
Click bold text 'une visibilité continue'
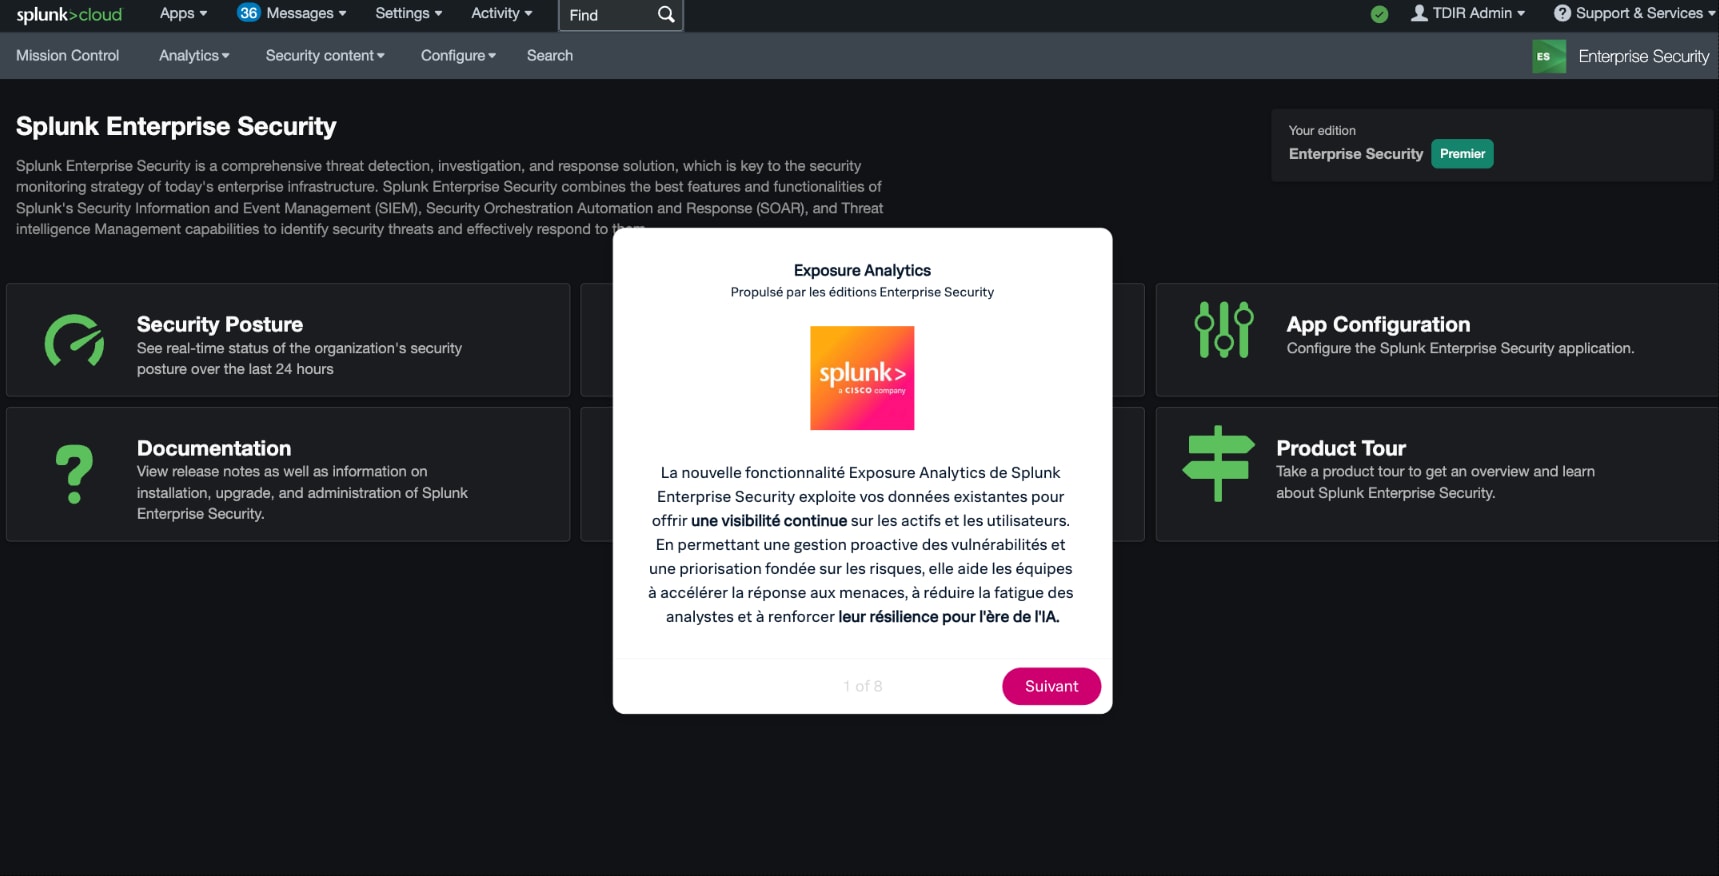coord(769,520)
